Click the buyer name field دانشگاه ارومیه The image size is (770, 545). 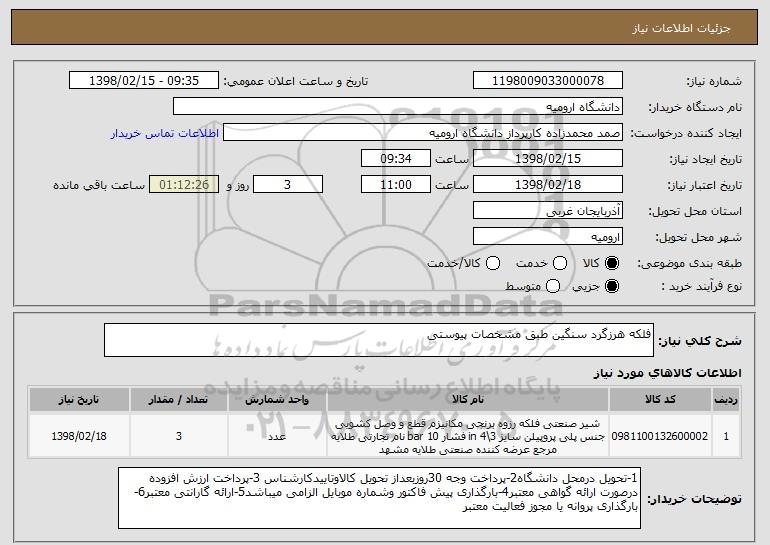(398, 107)
